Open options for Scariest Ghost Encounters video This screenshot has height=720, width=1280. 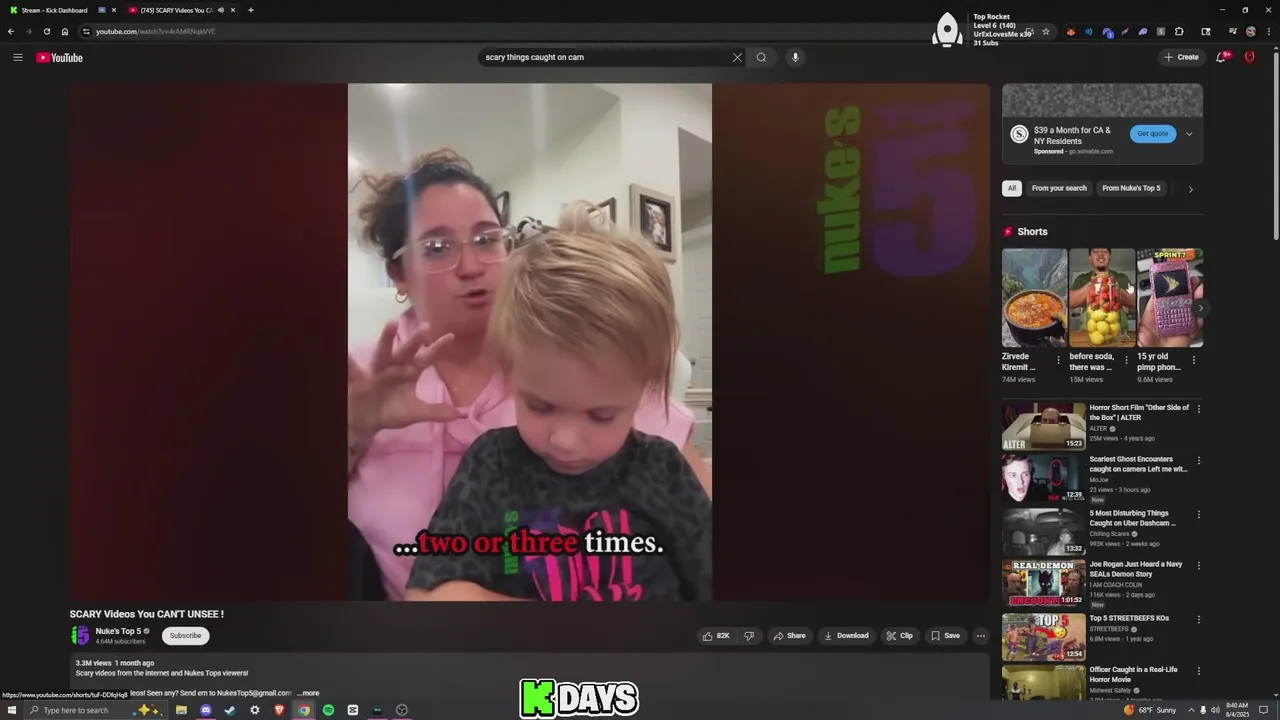[x=1198, y=461]
